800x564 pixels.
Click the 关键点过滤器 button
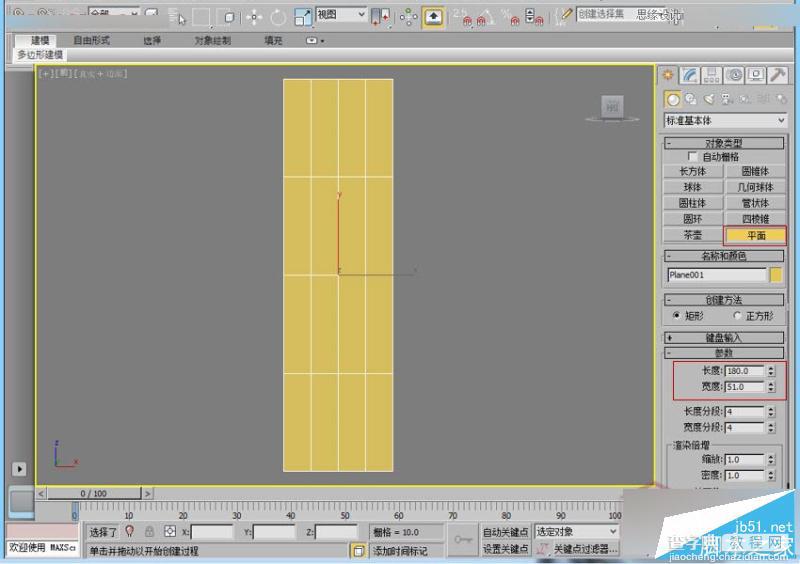pyautogui.click(x=585, y=549)
